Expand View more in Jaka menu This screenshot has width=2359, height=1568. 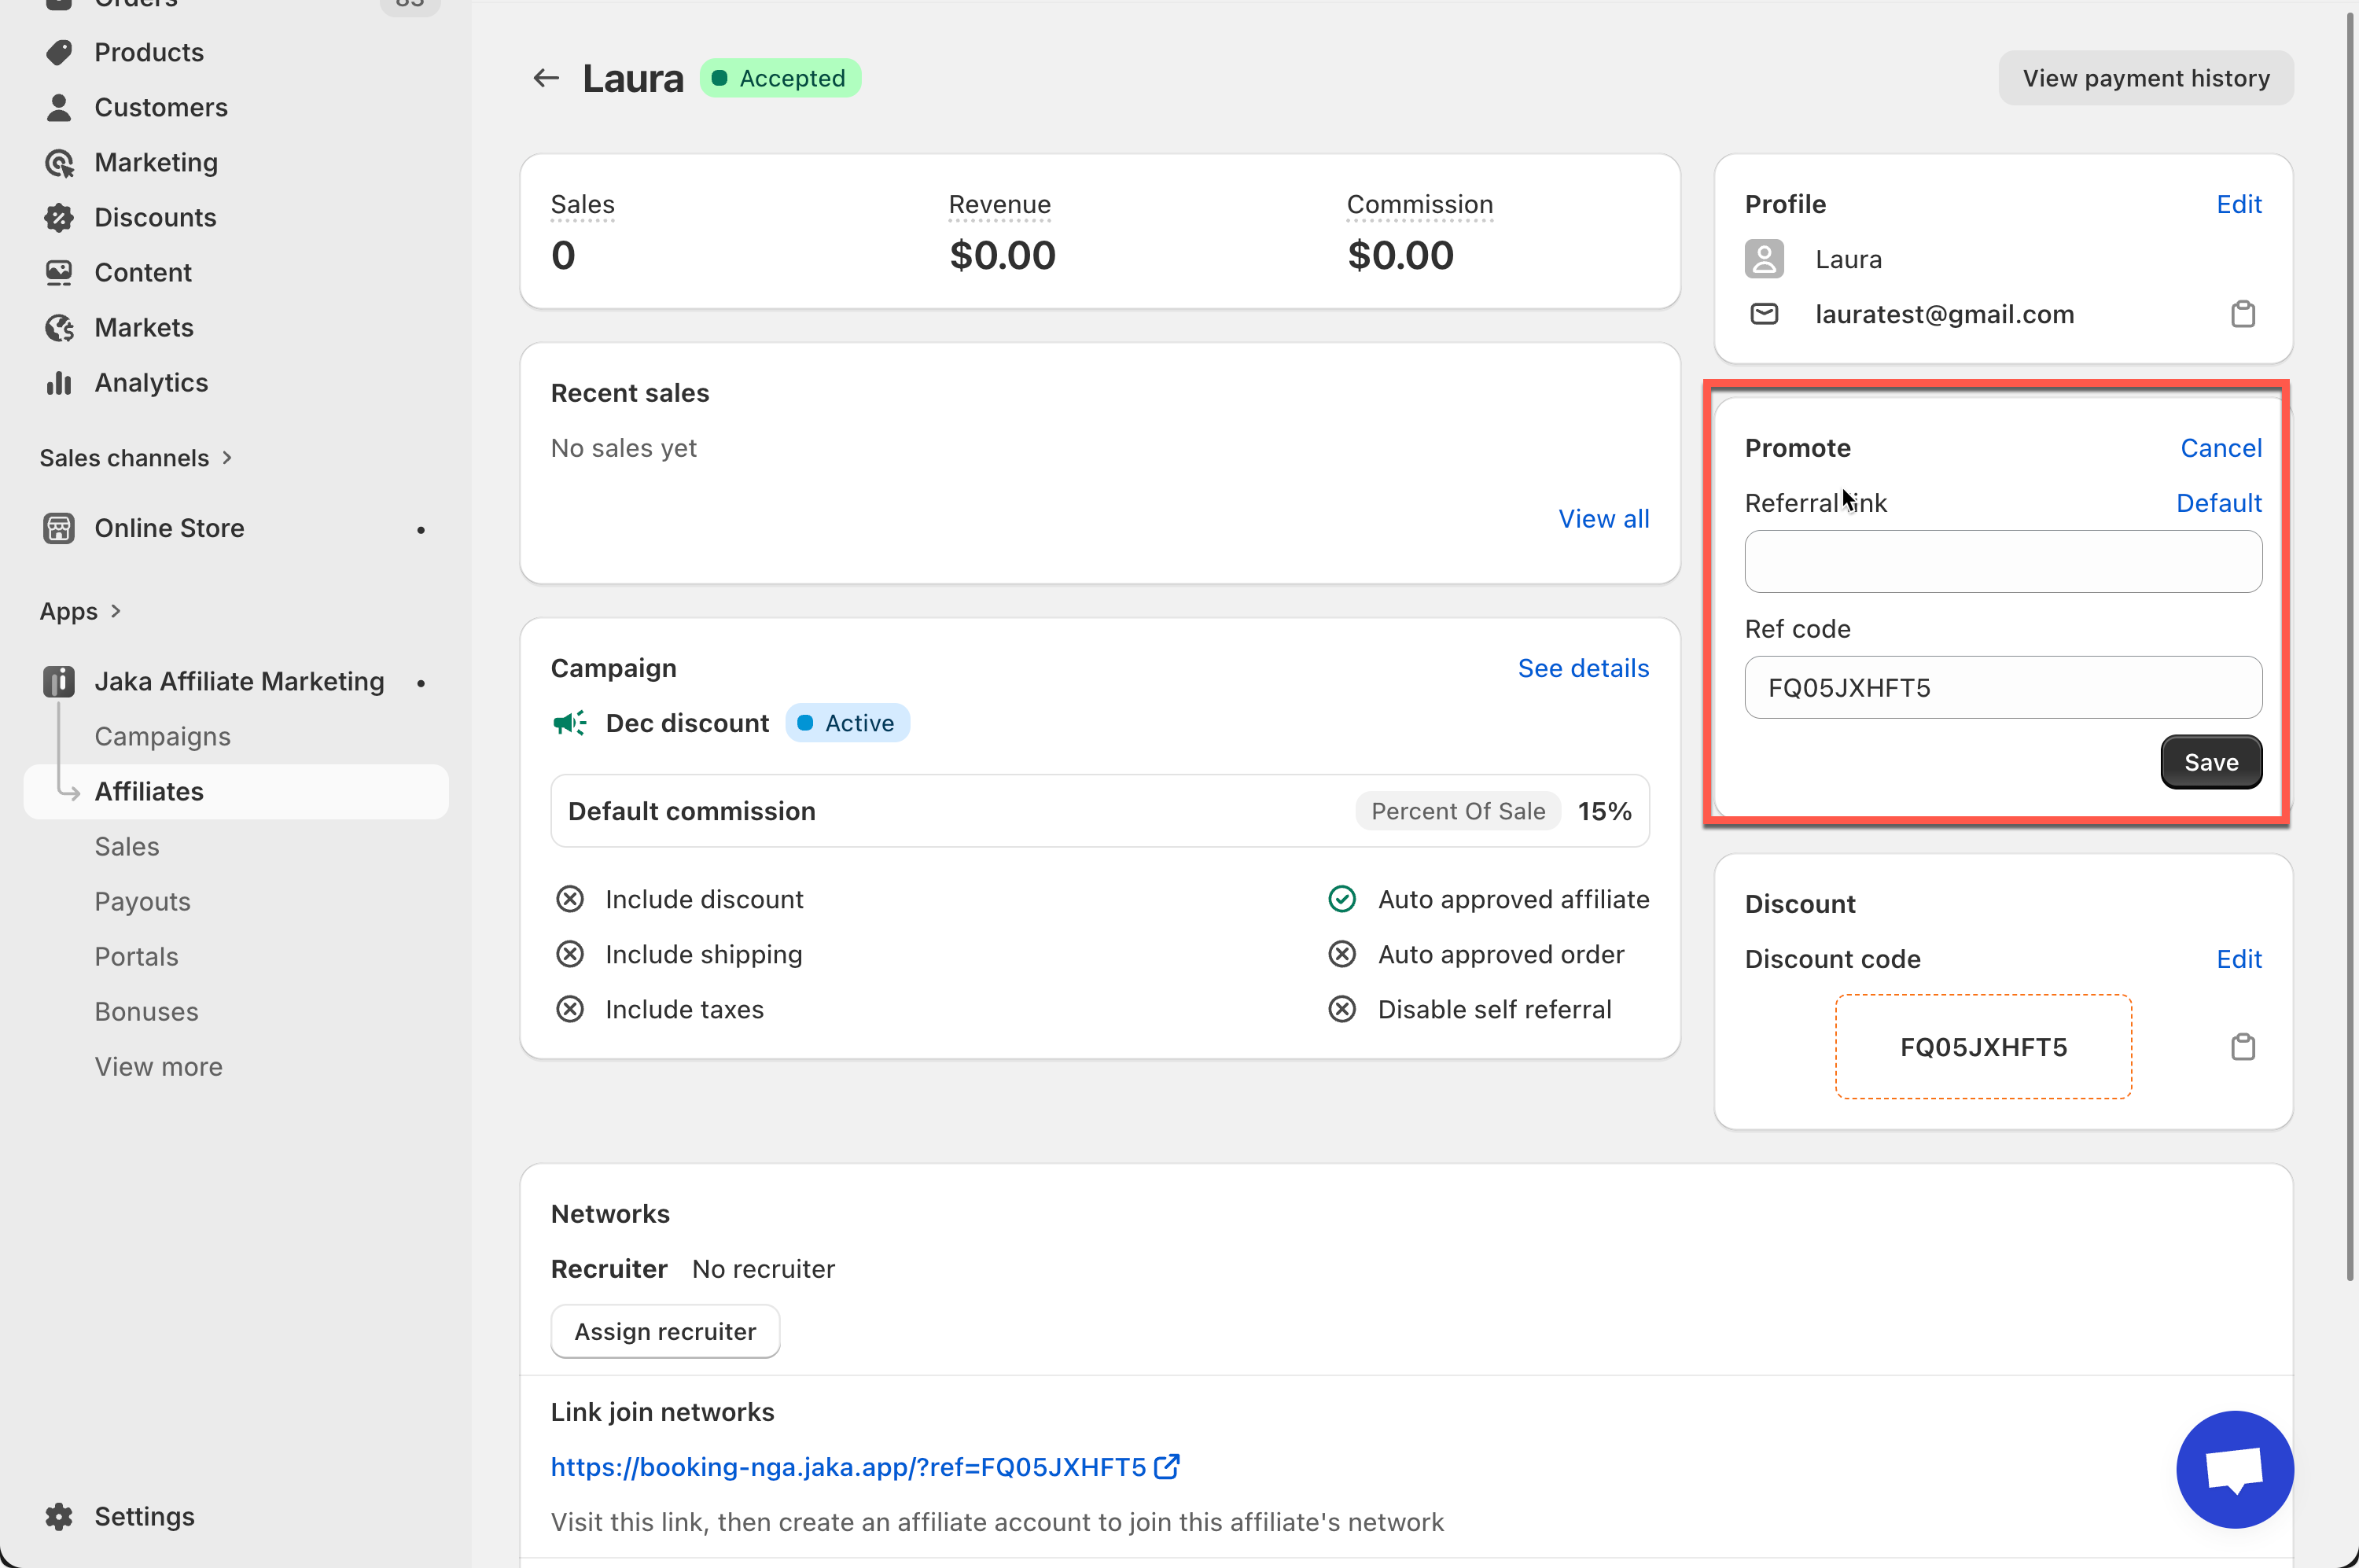coord(158,1066)
